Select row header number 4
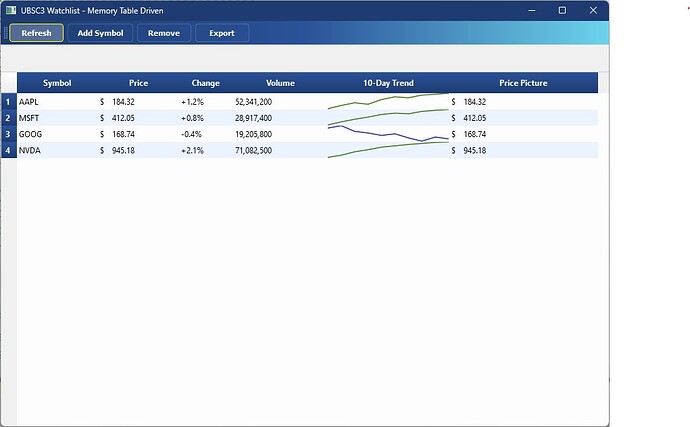The width and height of the screenshot is (690, 427). 8,151
